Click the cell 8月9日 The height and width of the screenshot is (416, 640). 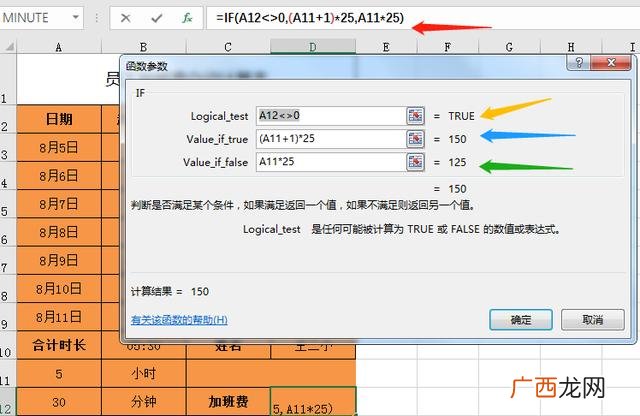coord(59,260)
